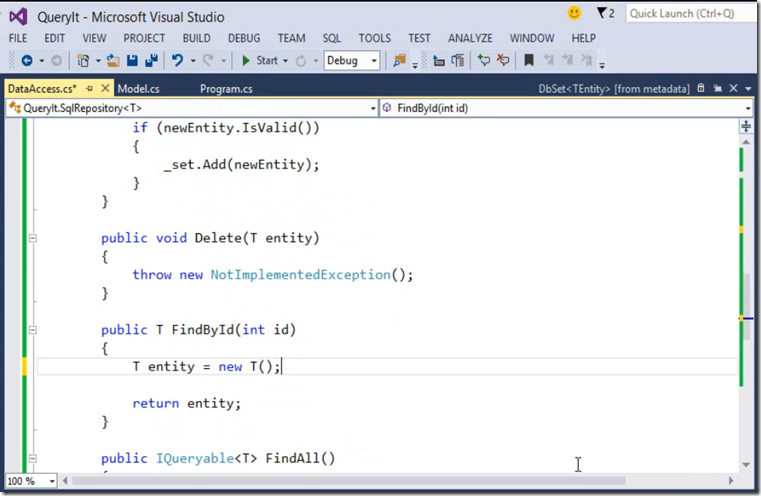Open the VIEW menu

(94, 38)
